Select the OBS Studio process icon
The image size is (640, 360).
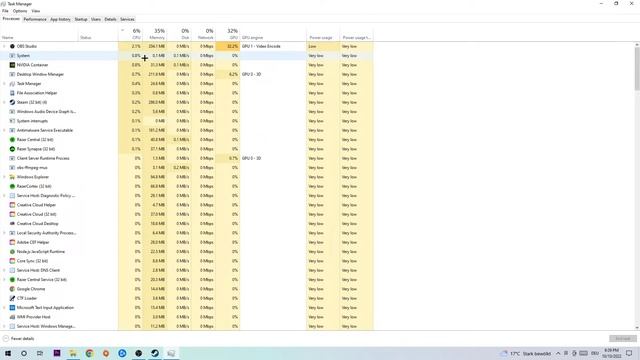12,47
